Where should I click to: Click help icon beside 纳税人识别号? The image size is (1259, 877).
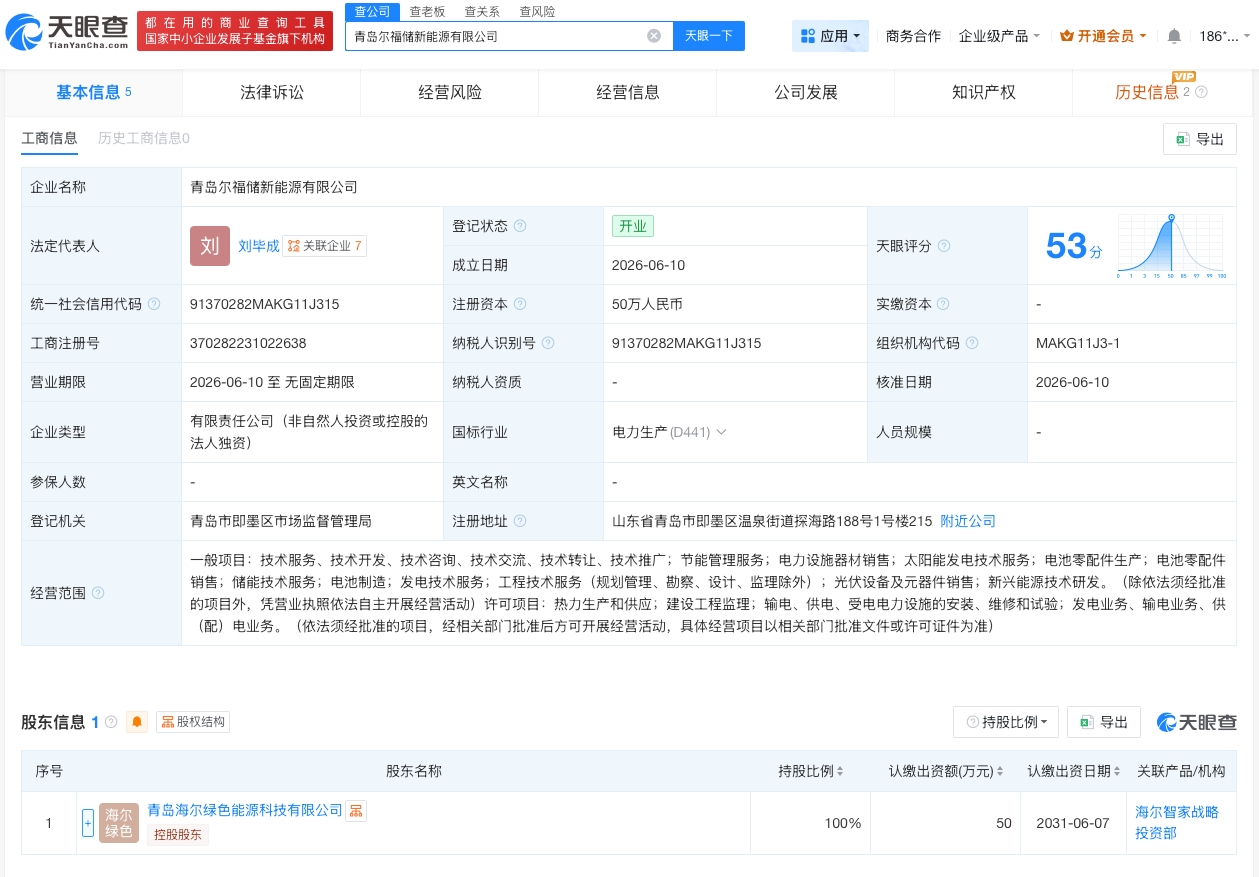pos(548,343)
